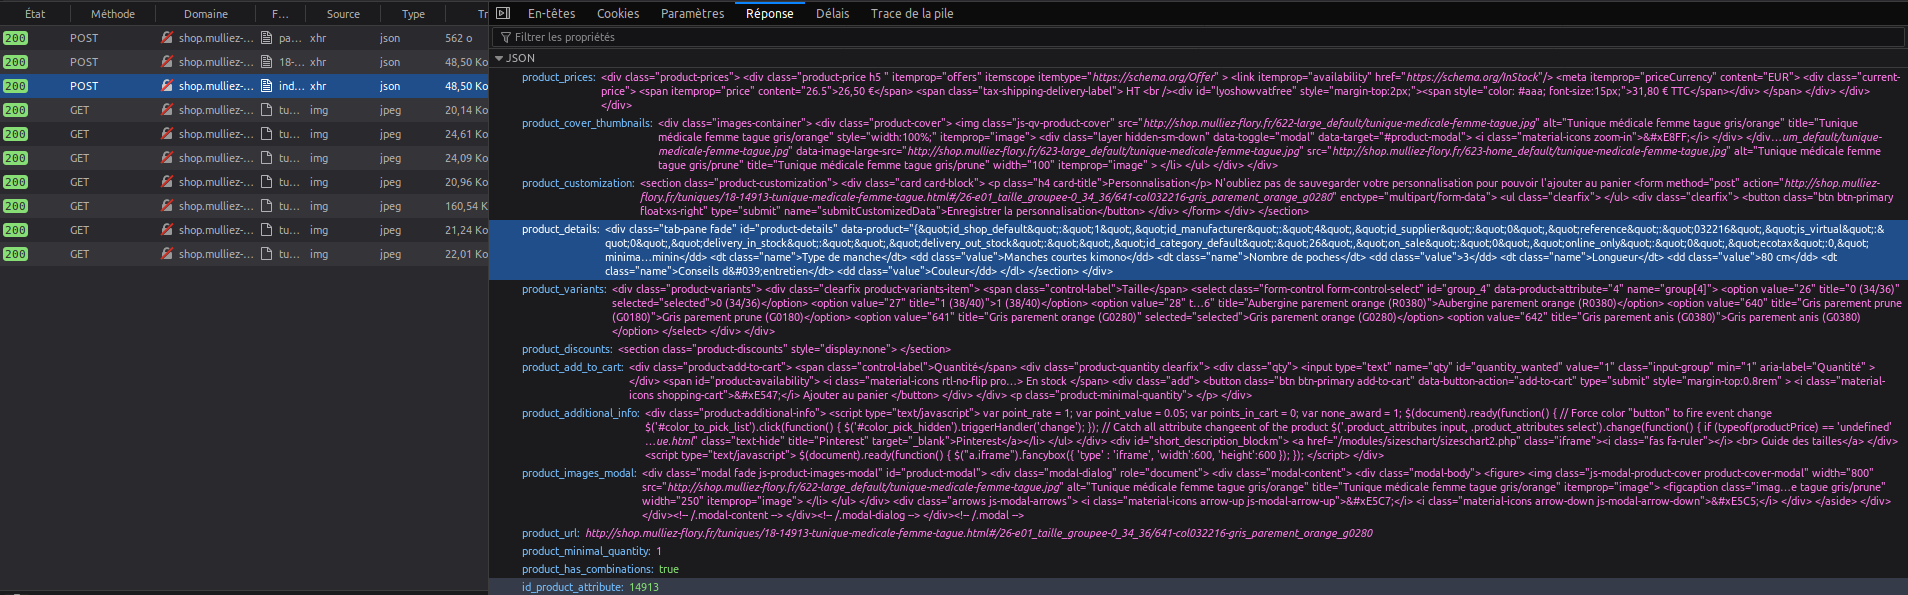Click the file icon in the 22,01 Ko row

(x=267, y=254)
